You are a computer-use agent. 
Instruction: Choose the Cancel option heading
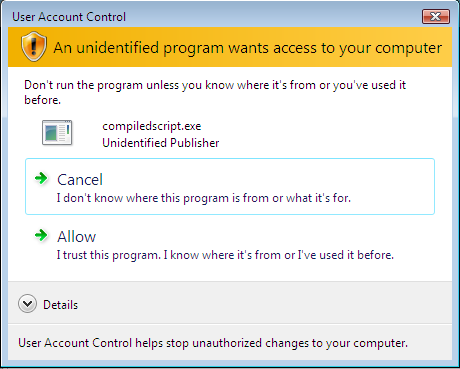point(80,180)
